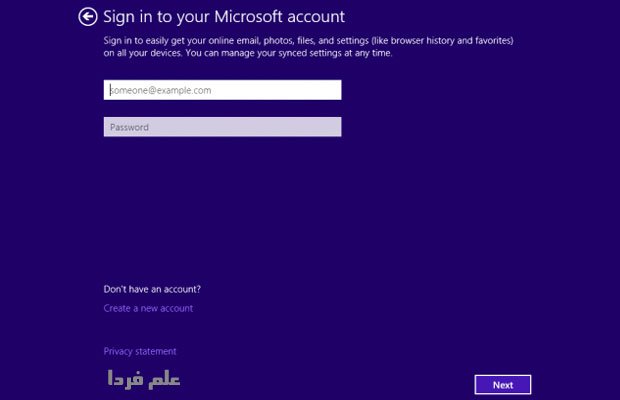
Task: Click the 'Password' placeholder text
Action: pyautogui.click(x=129, y=127)
